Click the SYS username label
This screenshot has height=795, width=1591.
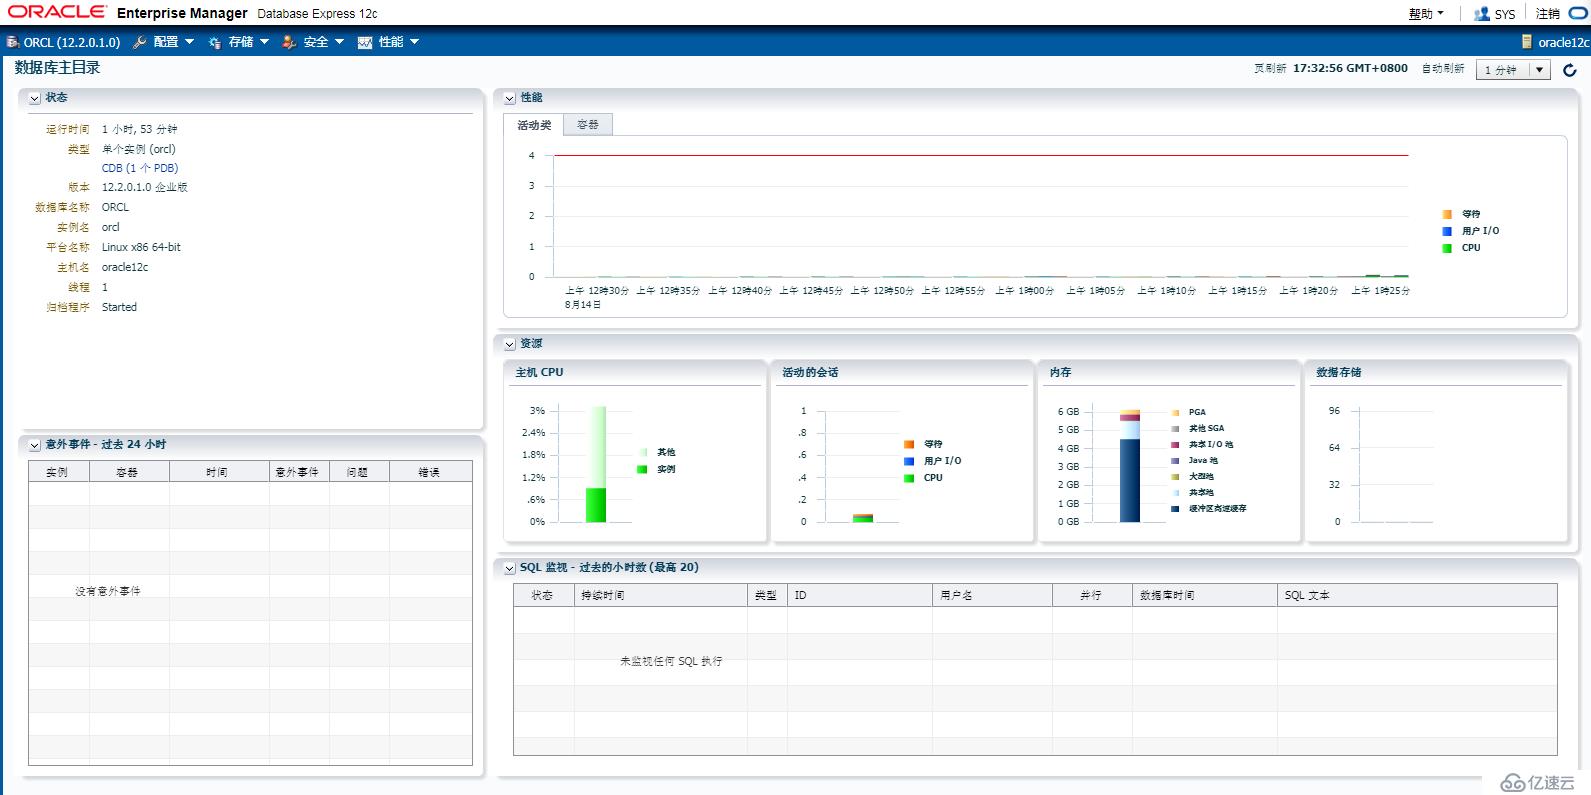[x=1505, y=14]
